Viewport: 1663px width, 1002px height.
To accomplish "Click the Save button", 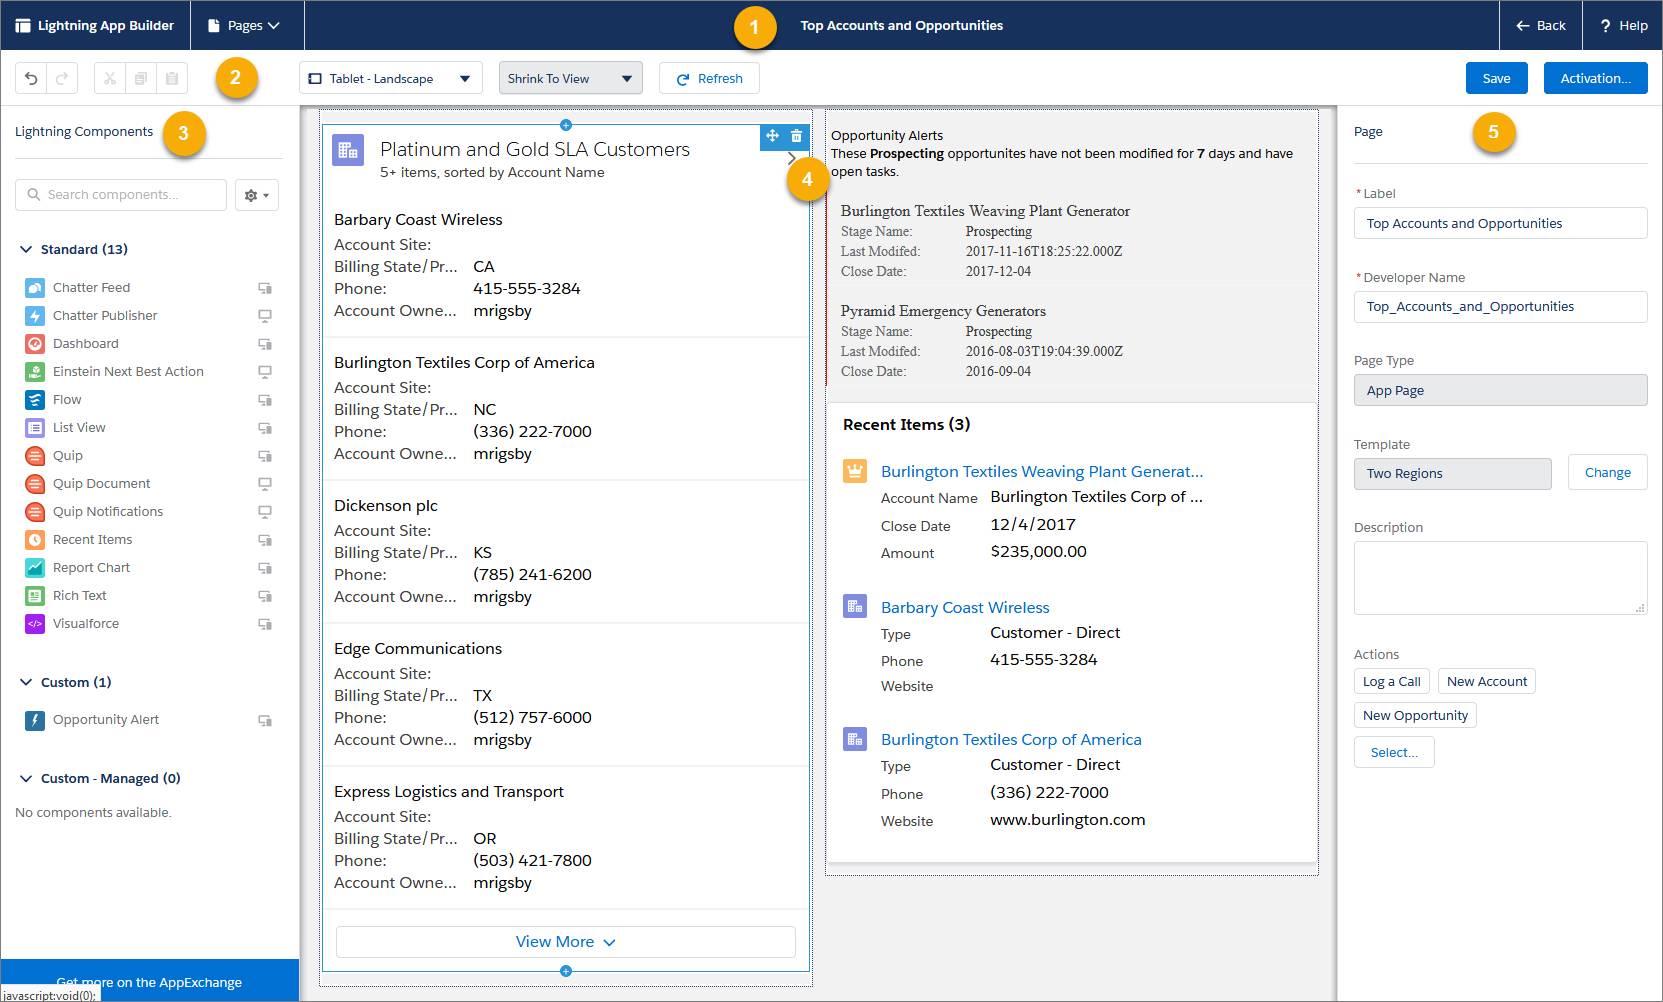I will (x=1496, y=78).
